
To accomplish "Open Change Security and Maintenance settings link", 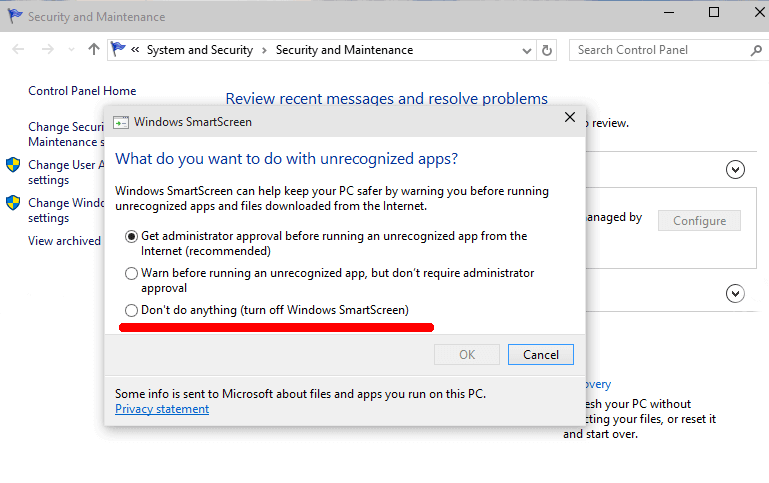I will point(66,134).
